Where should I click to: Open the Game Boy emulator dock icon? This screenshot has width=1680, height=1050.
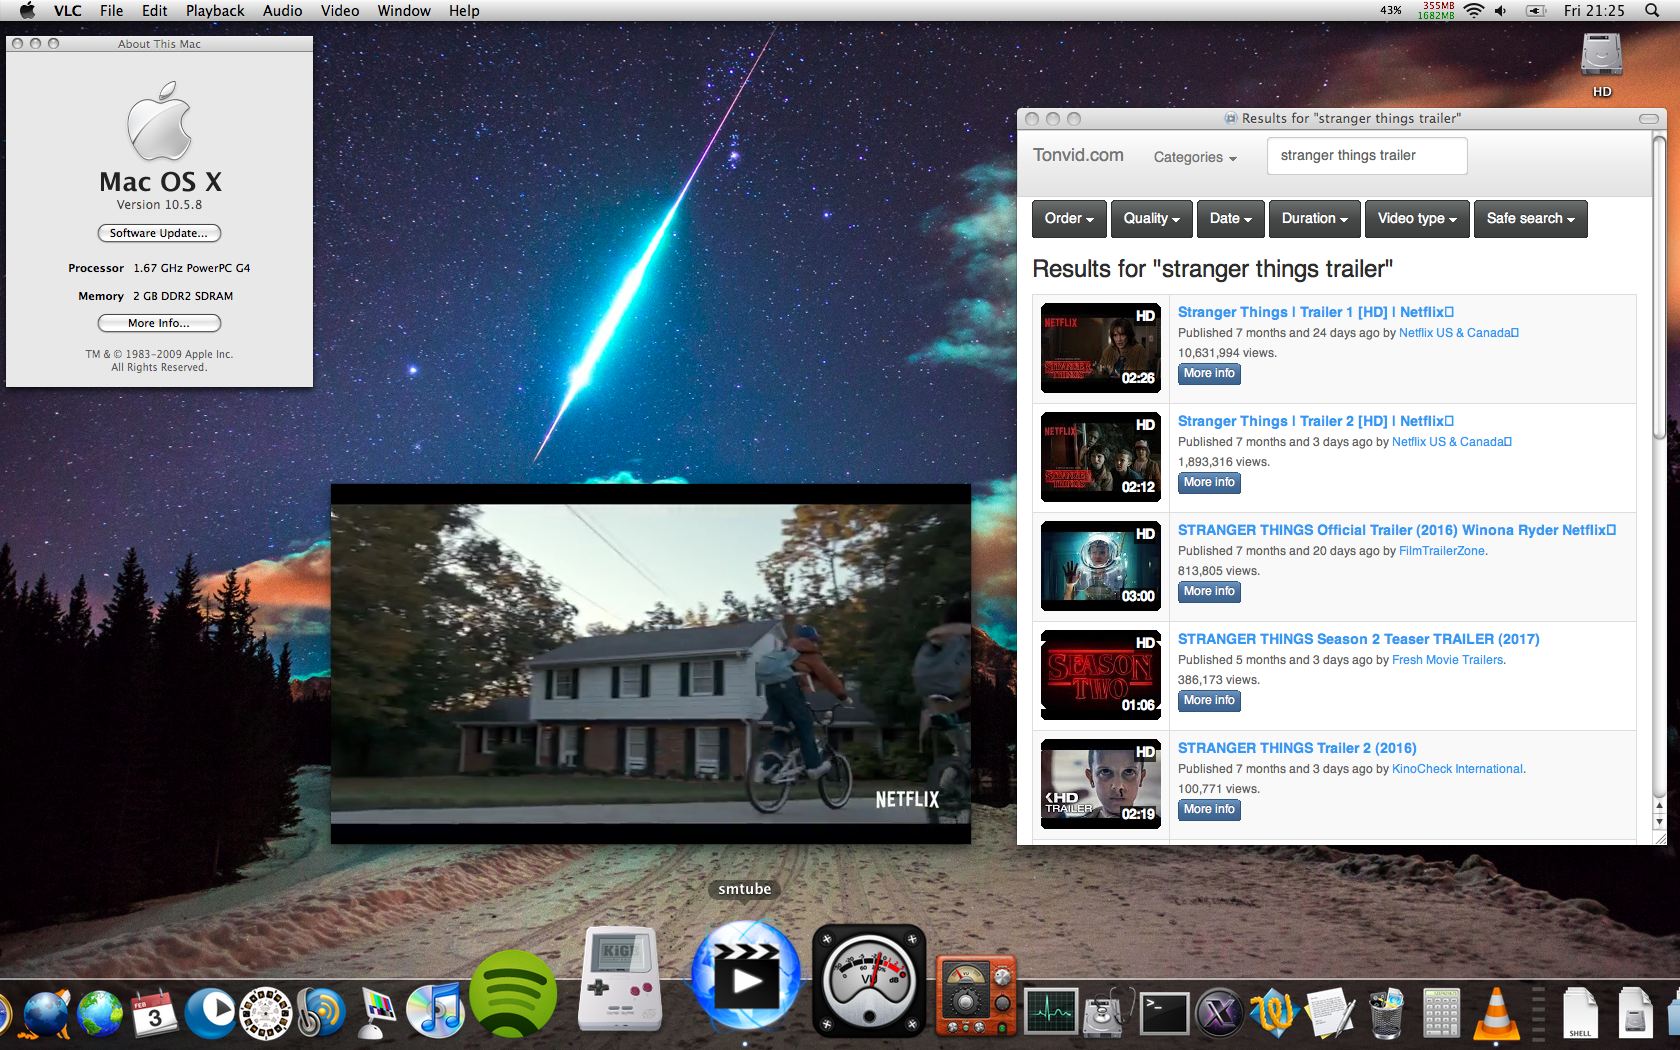620,979
